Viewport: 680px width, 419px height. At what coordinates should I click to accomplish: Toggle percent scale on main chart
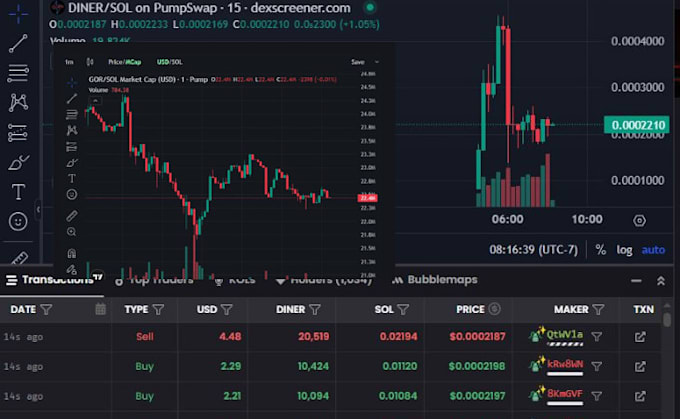pos(601,250)
